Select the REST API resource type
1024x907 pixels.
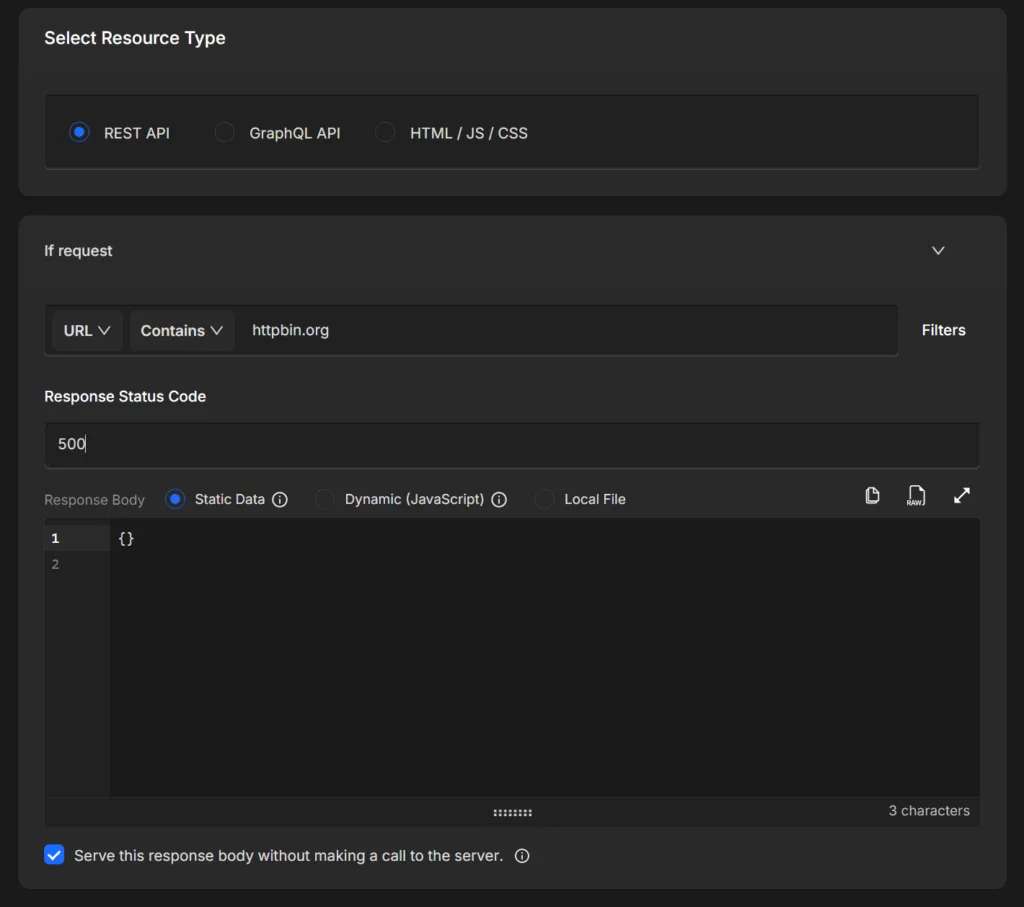click(79, 133)
